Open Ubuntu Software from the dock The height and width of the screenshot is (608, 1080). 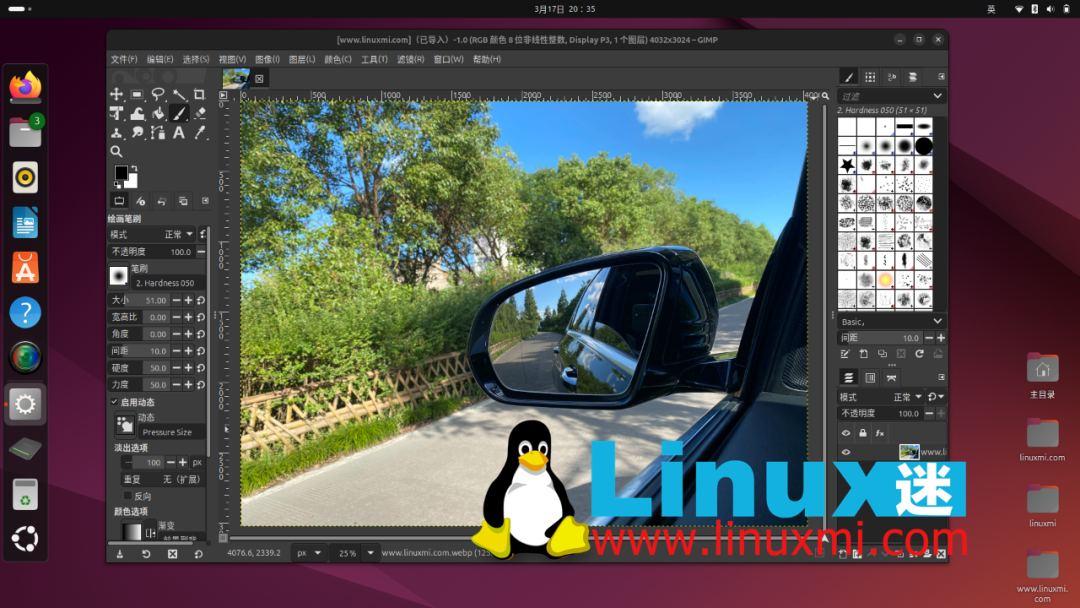click(x=25, y=267)
